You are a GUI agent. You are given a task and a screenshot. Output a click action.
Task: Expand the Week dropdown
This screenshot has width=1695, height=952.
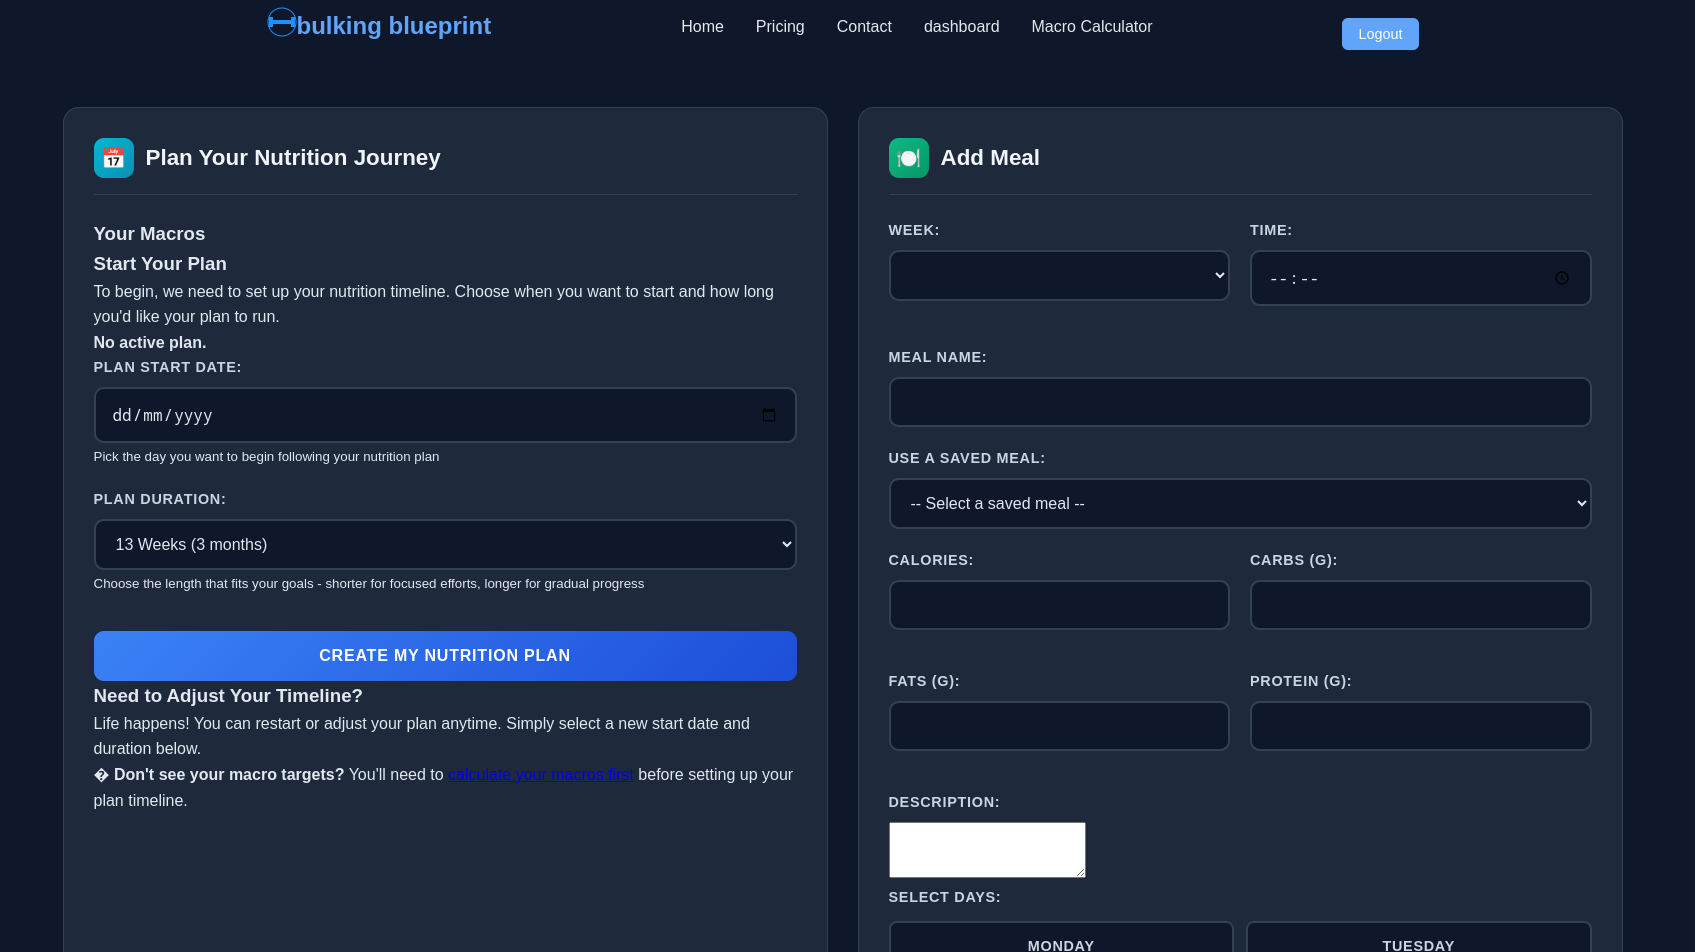coord(1058,275)
